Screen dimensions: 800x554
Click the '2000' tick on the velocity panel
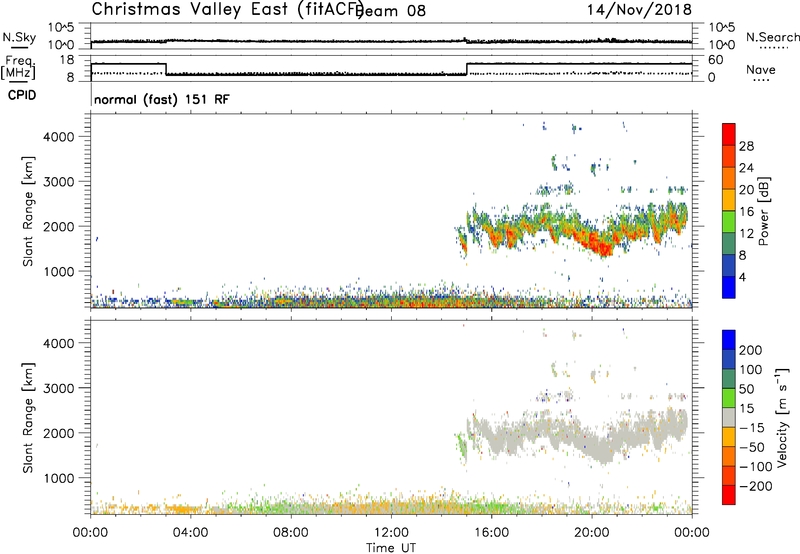58,433
